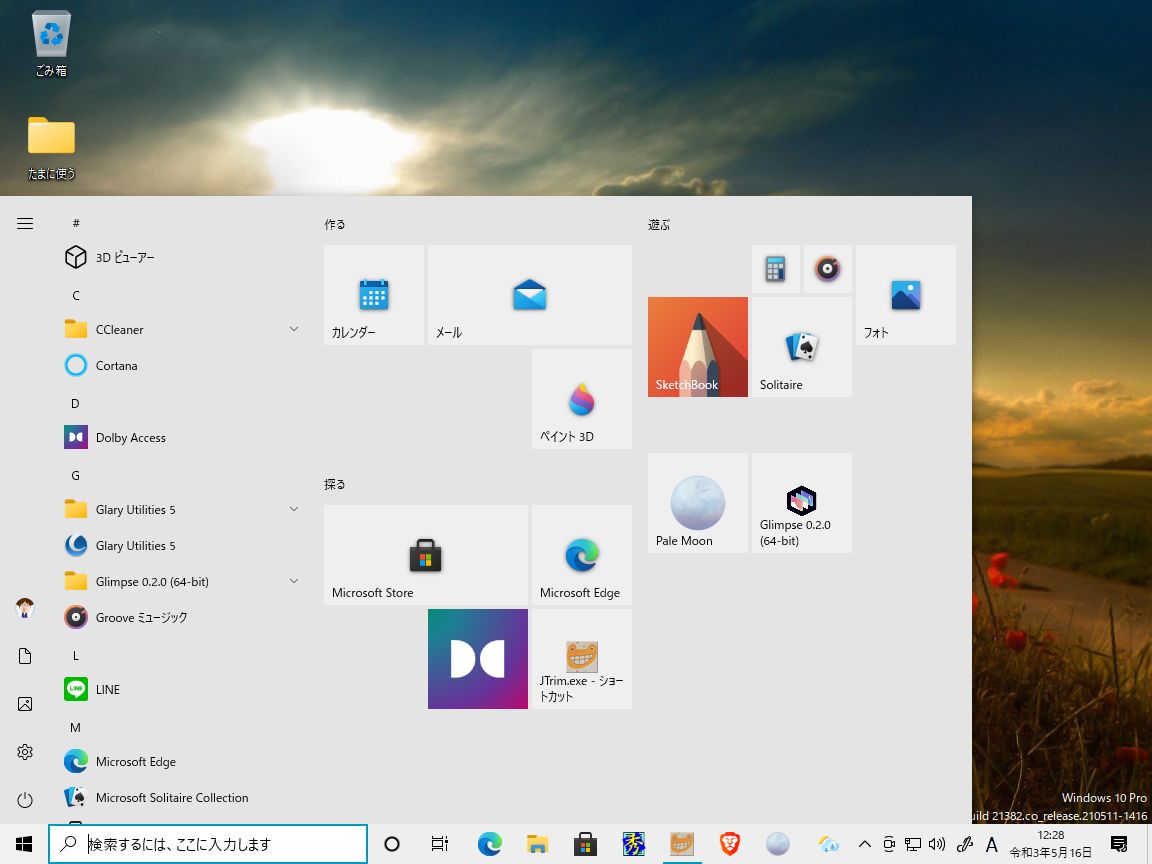The height and width of the screenshot is (864, 1152).
Task: Click the C letter group header
Action: [76, 295]
